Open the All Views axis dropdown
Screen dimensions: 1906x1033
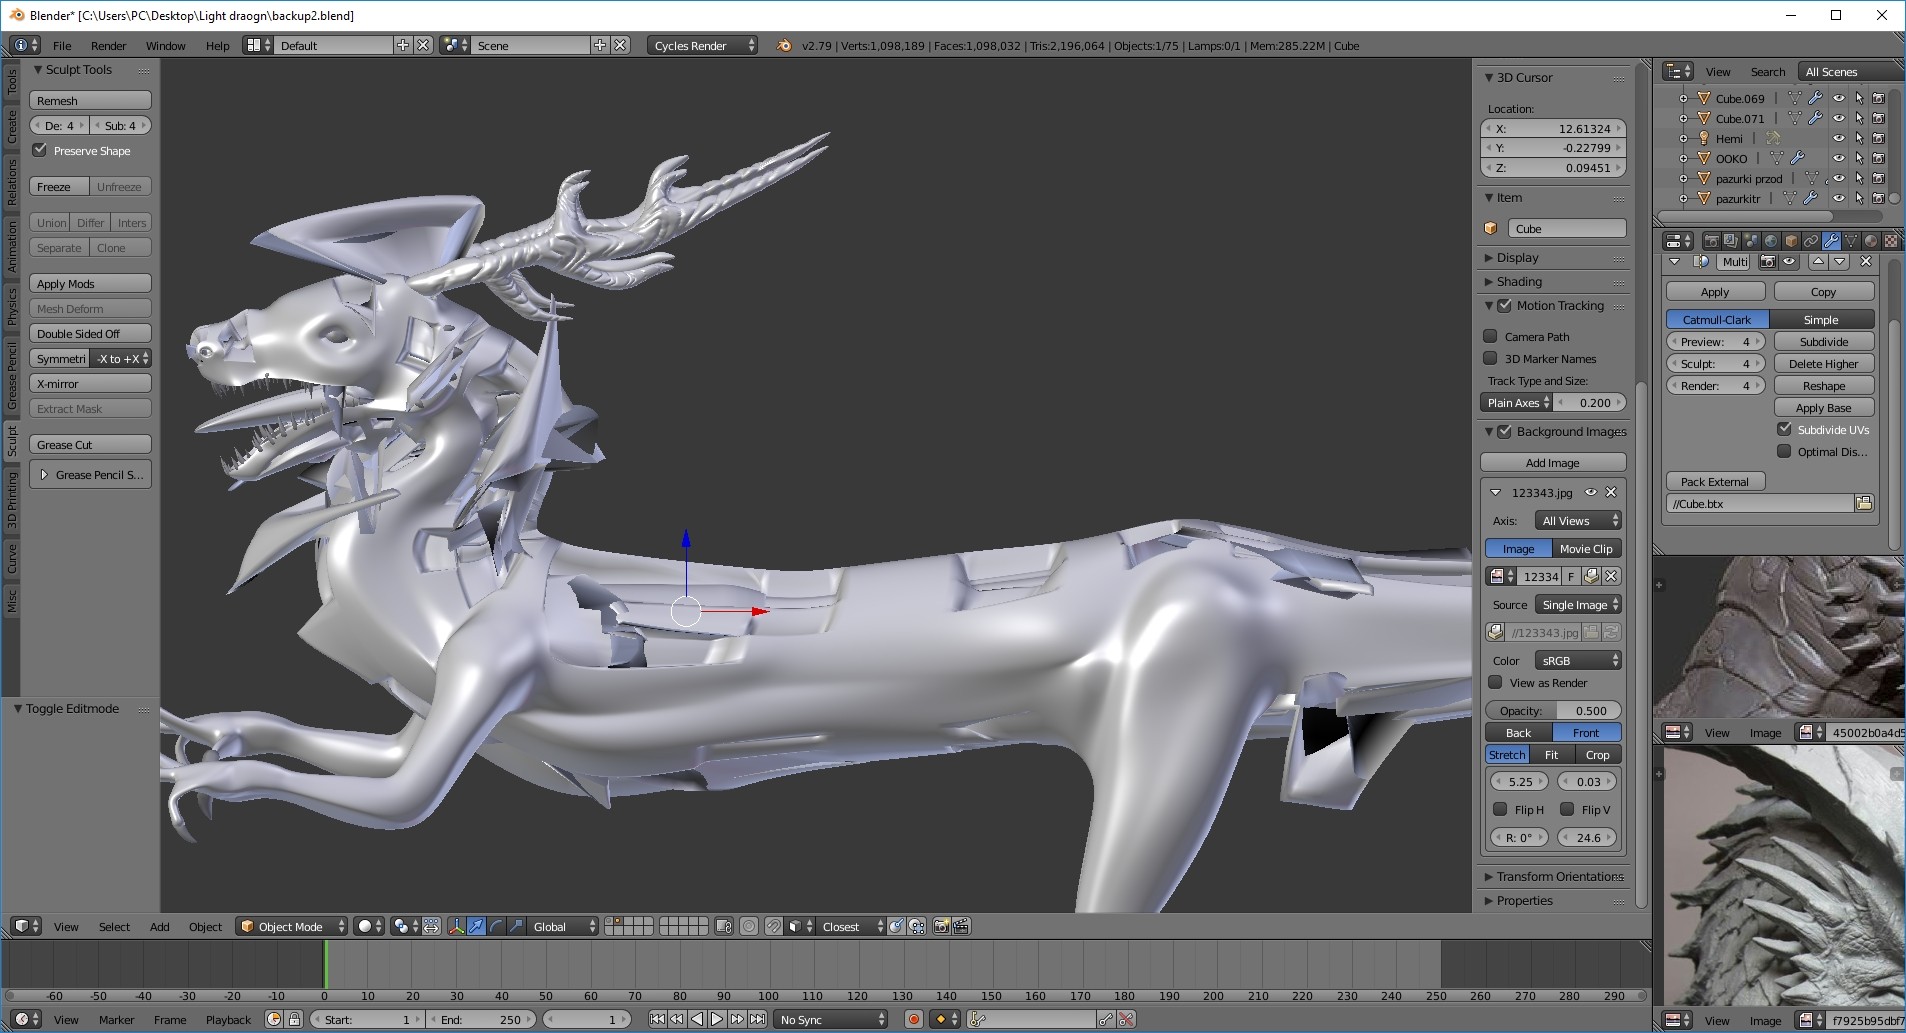point(1578,521)
